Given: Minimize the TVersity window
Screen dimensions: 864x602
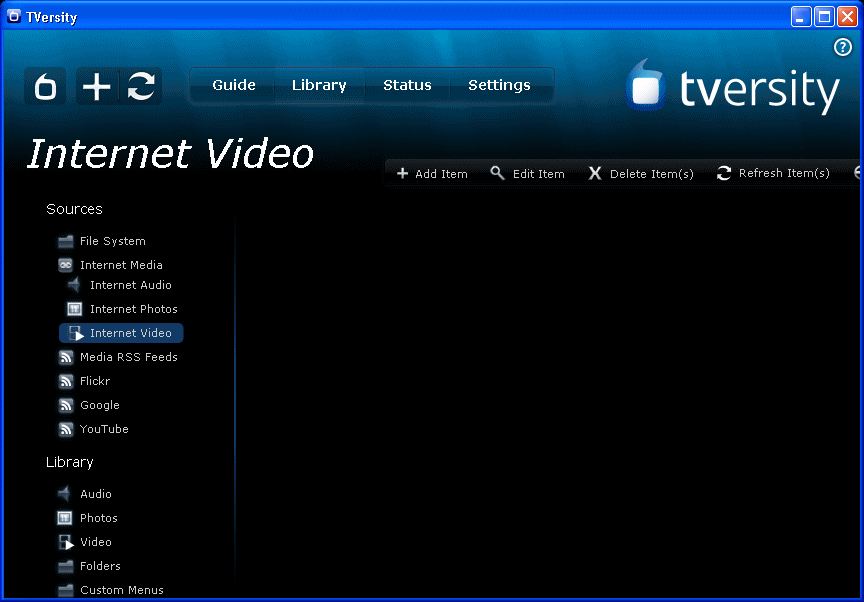Looking at the screenshot, I should click(801, 17).
